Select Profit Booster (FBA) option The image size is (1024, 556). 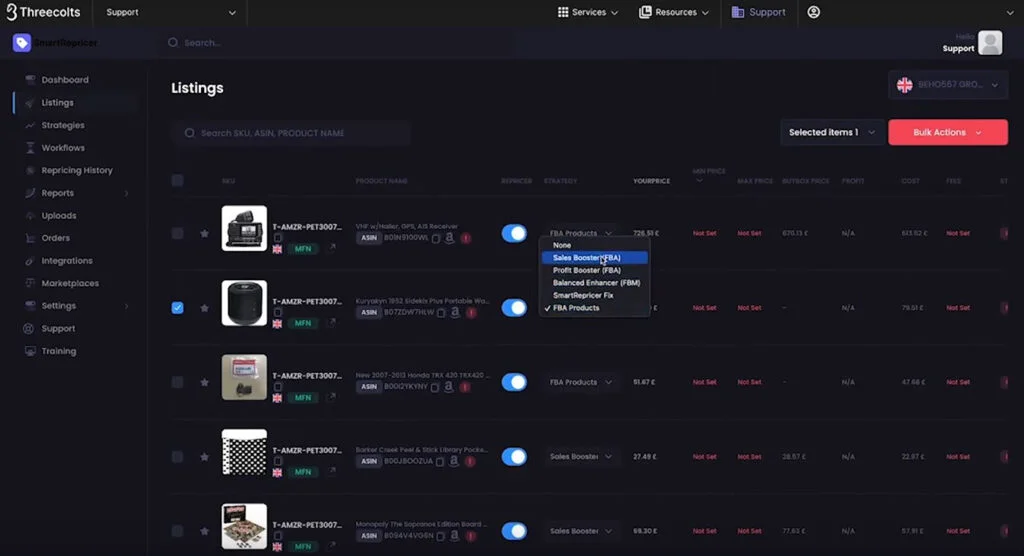pyautogui.click(x=587, y=270)
